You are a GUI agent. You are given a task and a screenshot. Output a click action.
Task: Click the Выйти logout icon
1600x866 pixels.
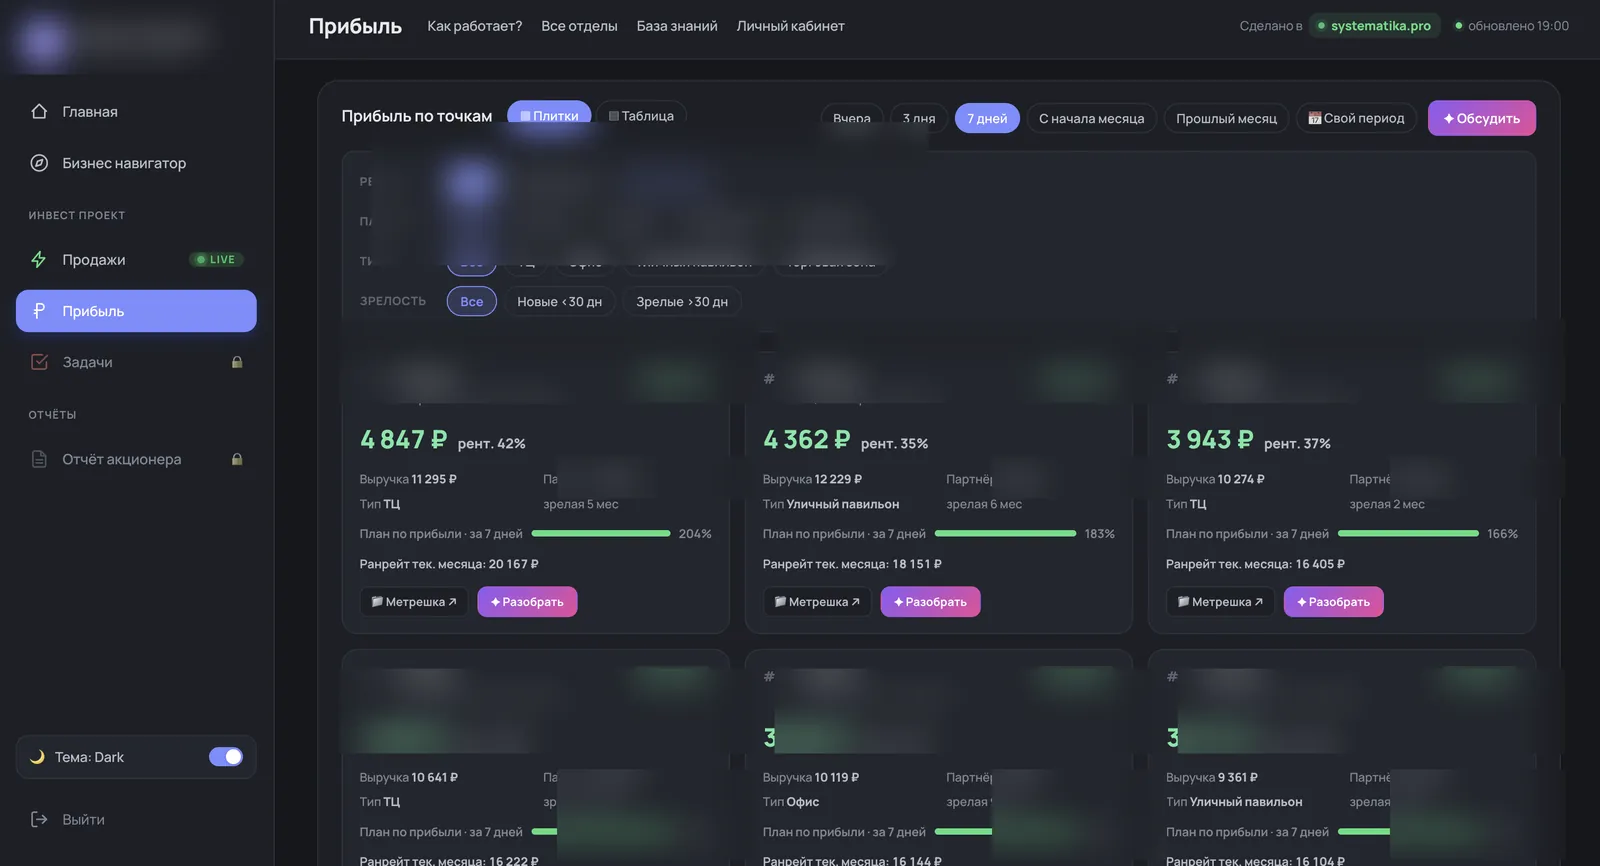pos(39,819)
